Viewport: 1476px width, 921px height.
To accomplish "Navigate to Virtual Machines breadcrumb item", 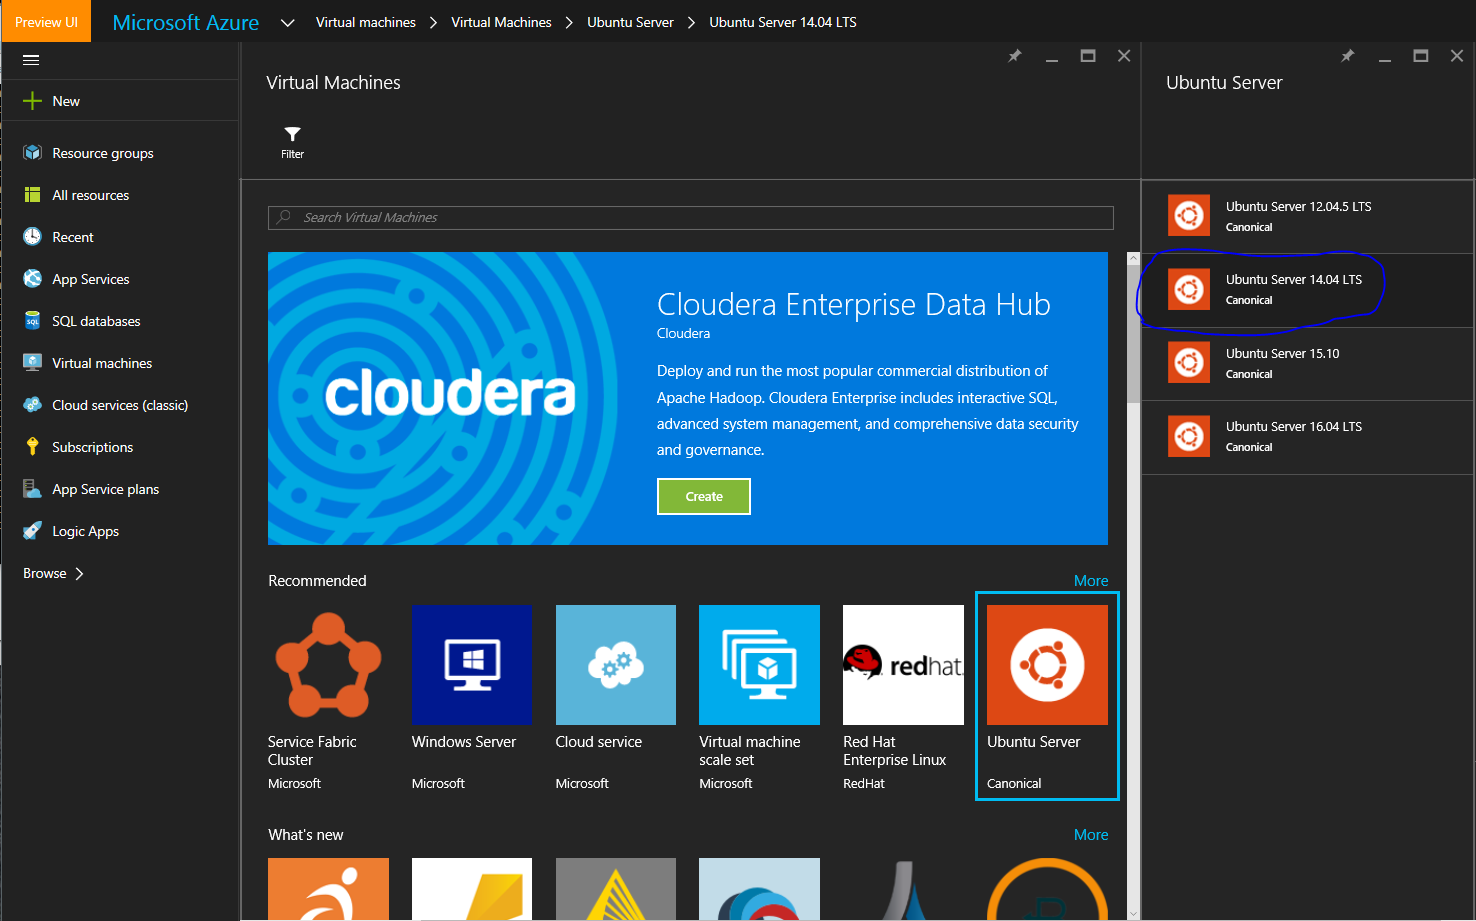I will (501, 22).
